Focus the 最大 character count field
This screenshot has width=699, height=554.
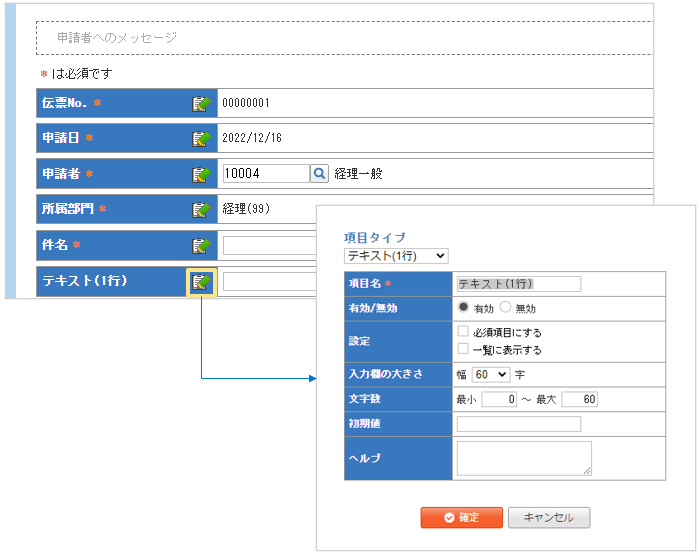579,399
